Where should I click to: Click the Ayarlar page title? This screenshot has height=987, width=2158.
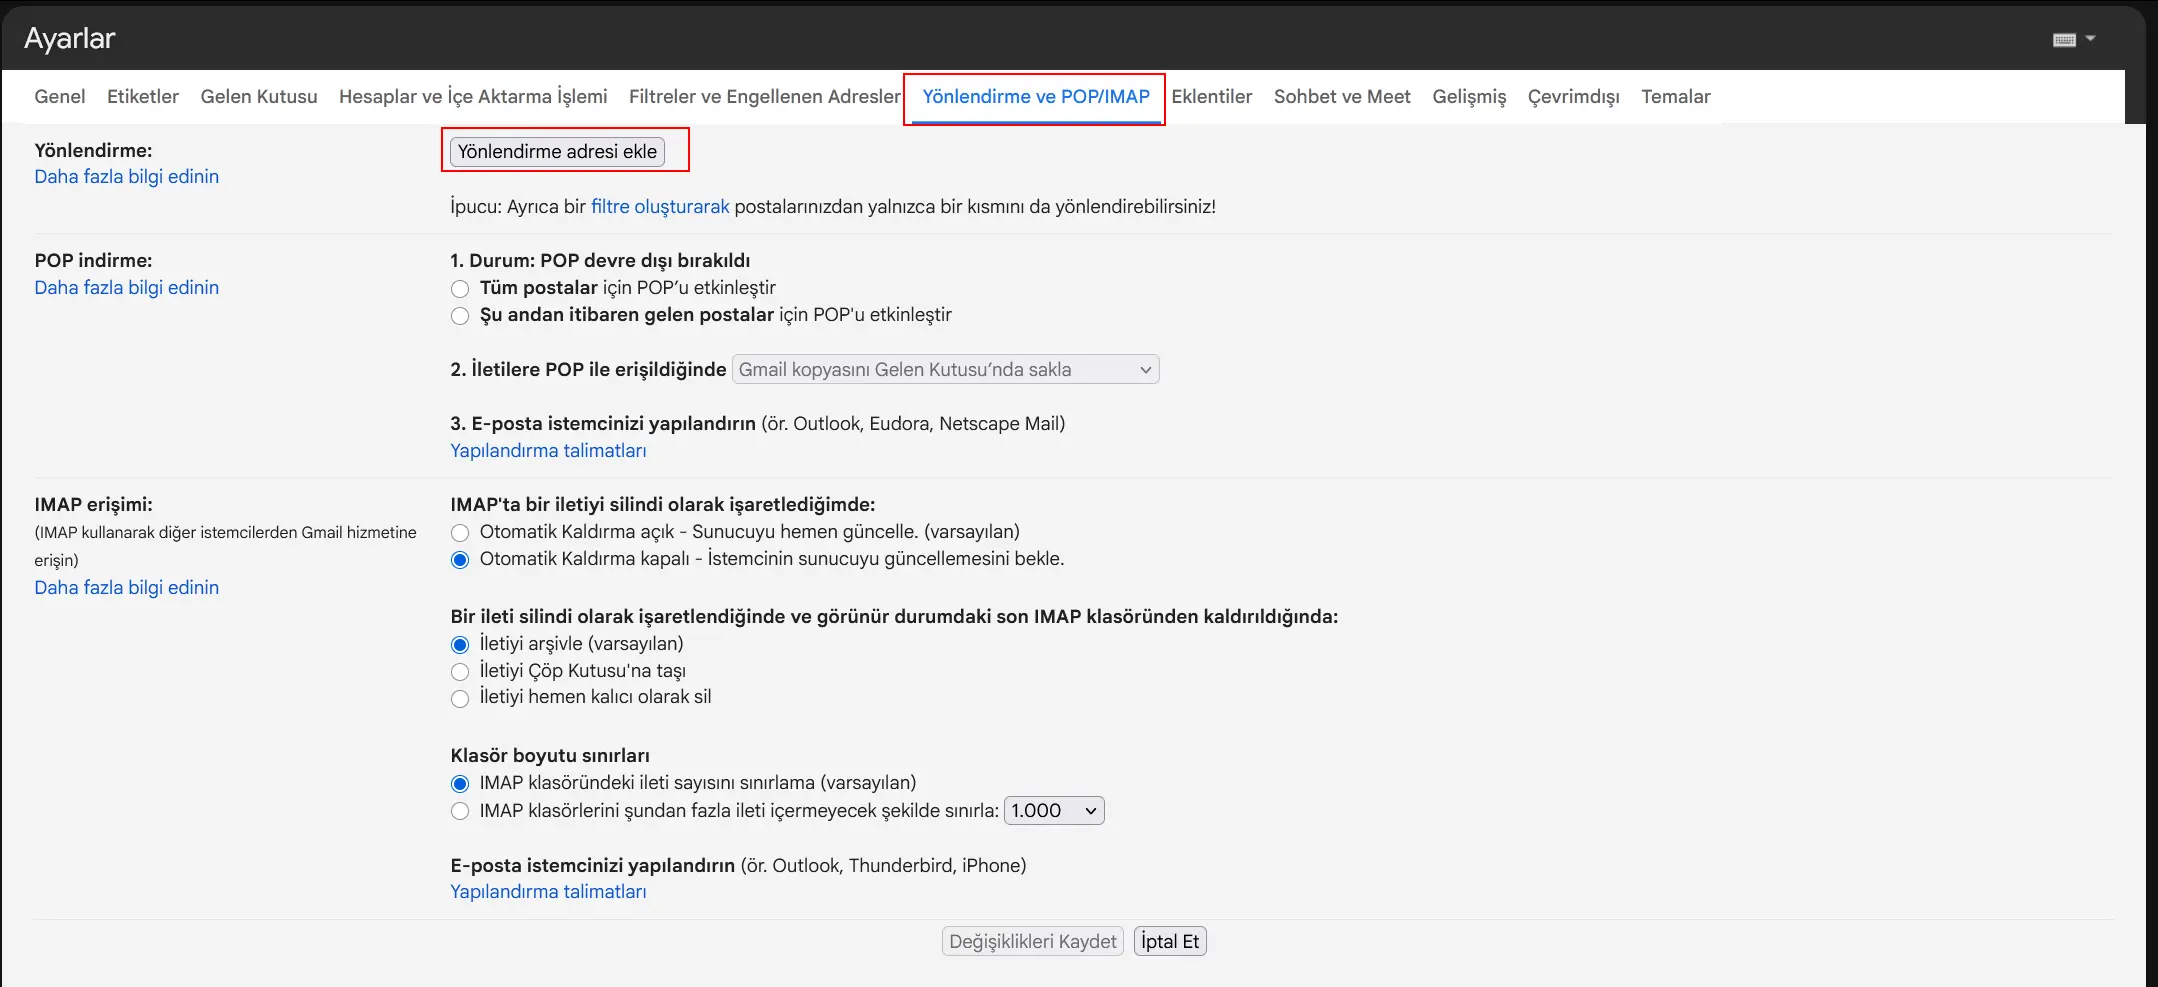70,38
